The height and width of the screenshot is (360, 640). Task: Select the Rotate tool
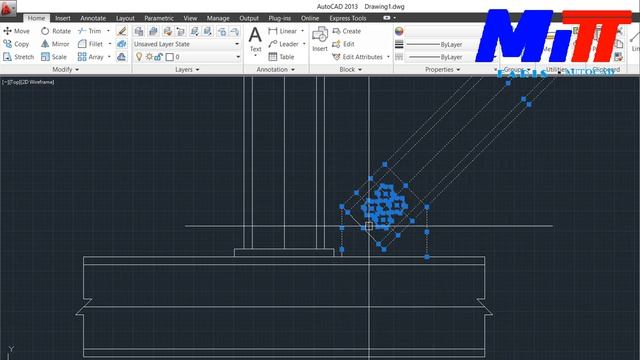(56, 31)
